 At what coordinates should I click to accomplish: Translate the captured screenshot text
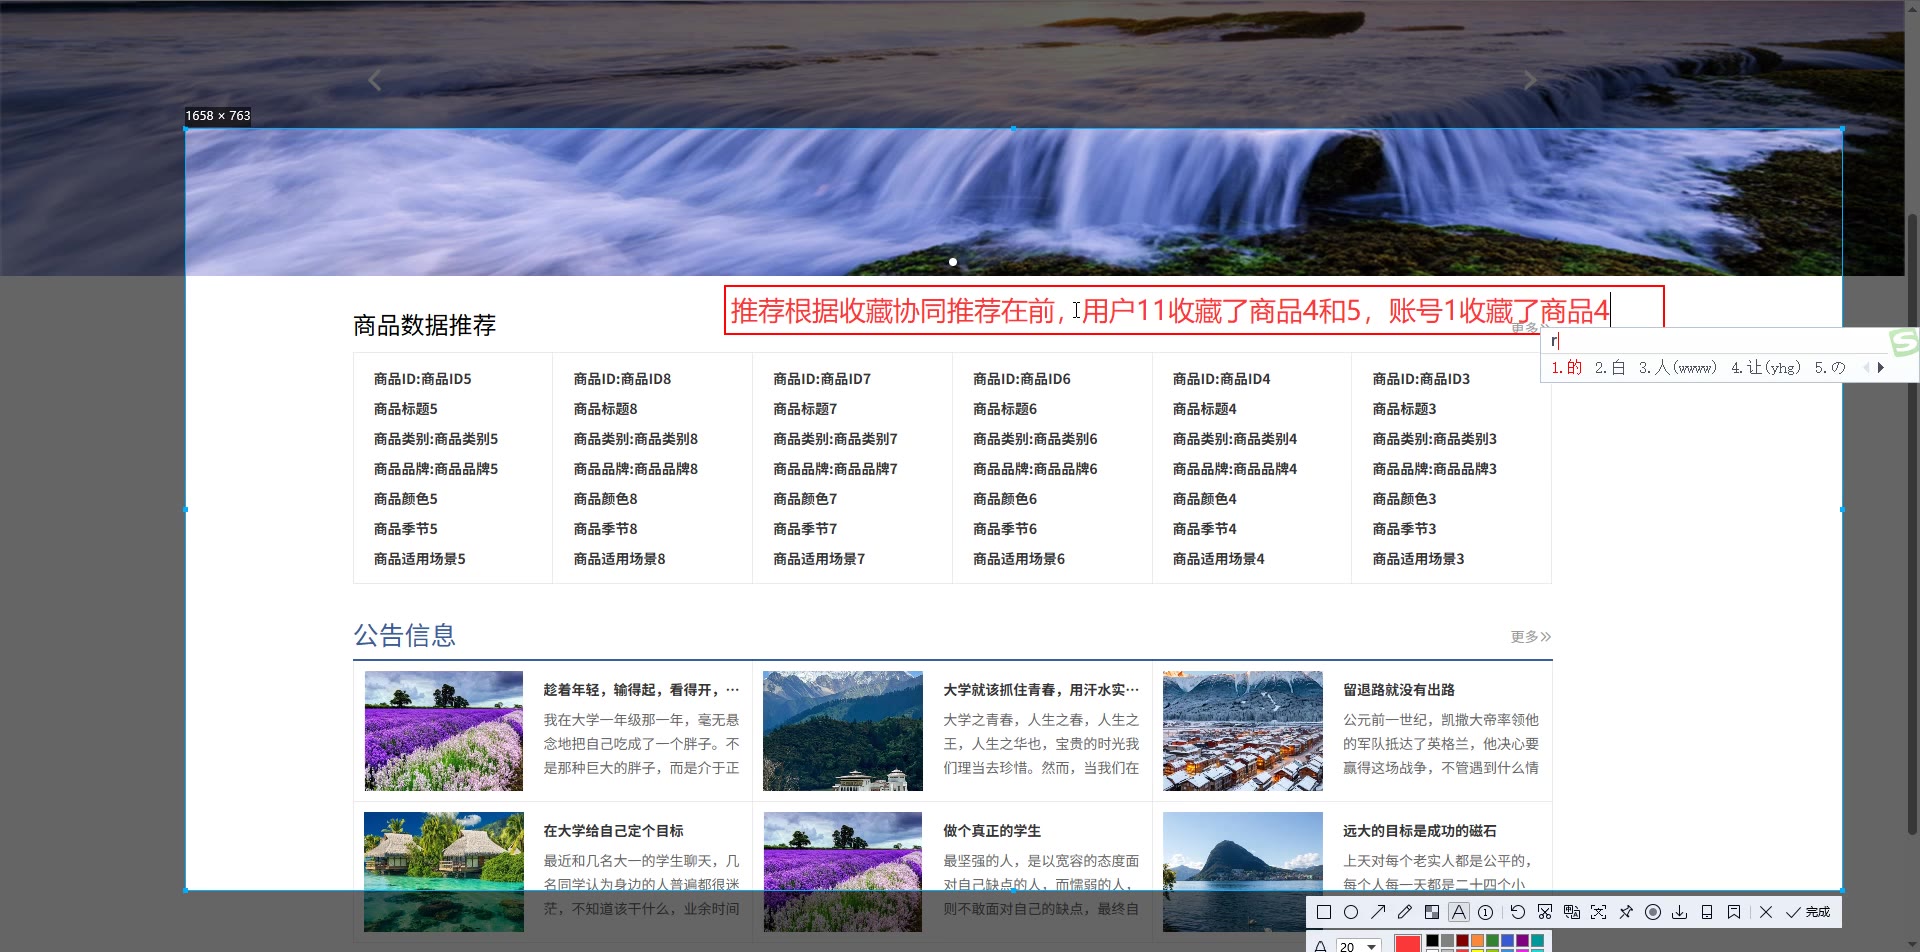[1572, 912]
